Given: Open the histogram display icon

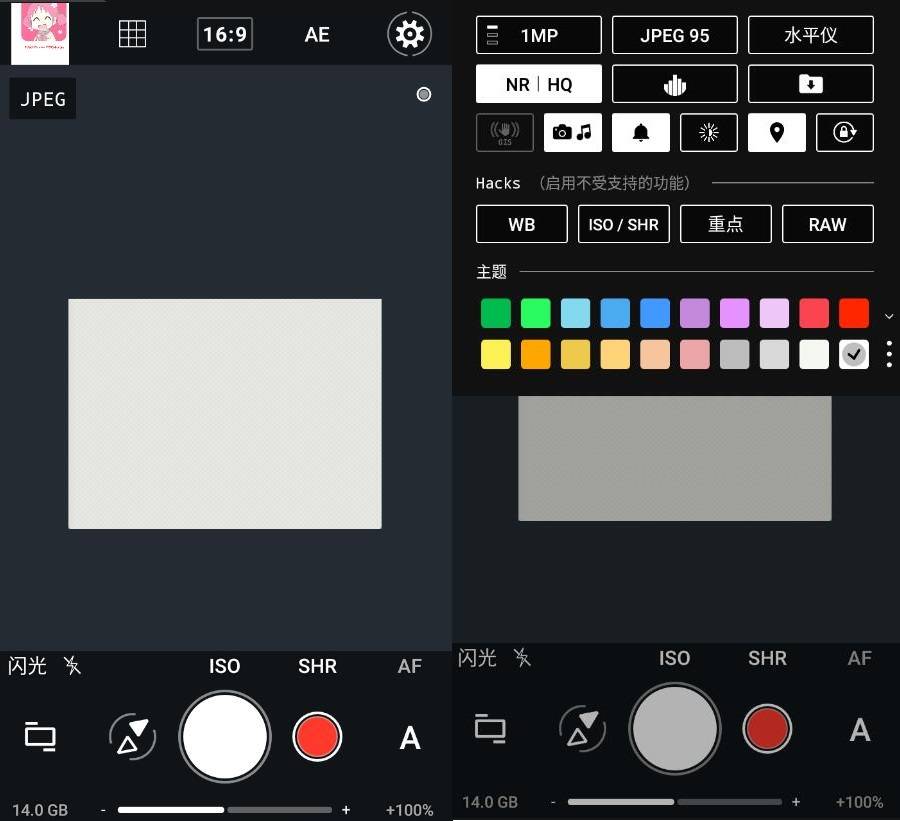Looking at the screenshot, I should pos(675,84).
